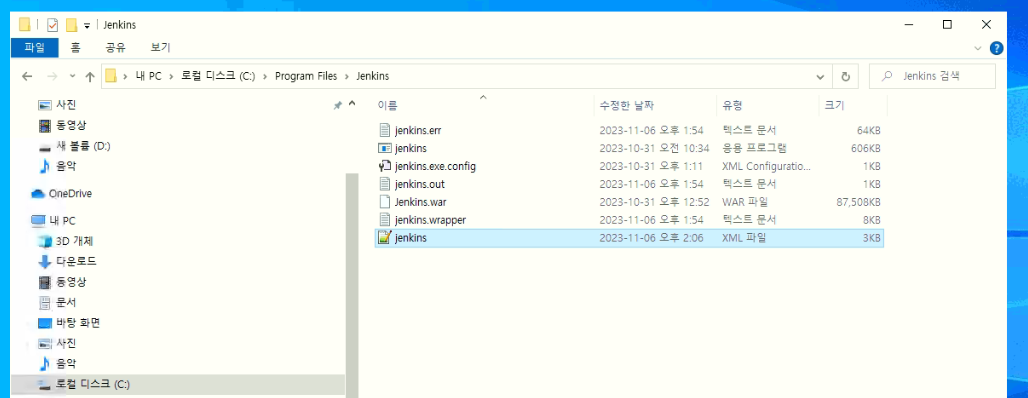
Task: Open the Quick Access Toolbar customize dropdown
Action: (x=87, y=26)
